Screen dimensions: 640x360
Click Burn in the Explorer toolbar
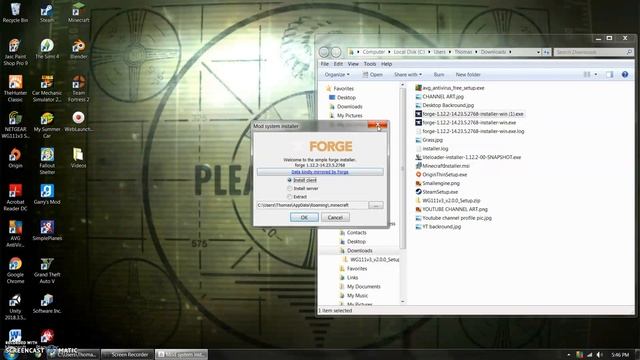tap(439, 75)
